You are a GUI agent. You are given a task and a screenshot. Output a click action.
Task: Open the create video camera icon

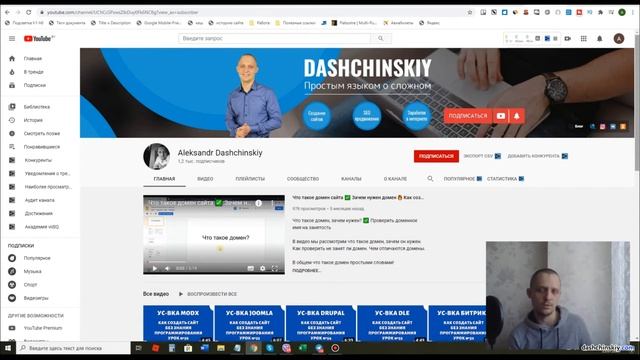tap(567, 38)
